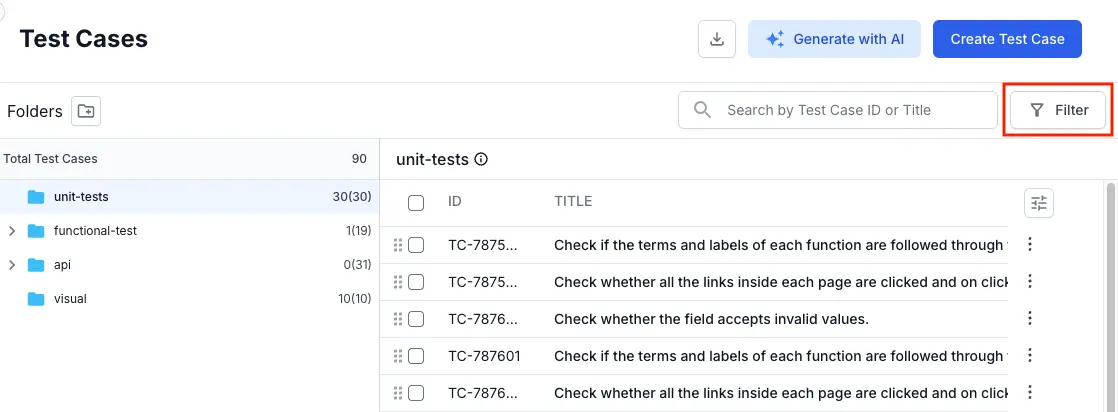Check the checkbox for the TC-787601 row
Screen dimensions: 1118x412
[416, 356]
